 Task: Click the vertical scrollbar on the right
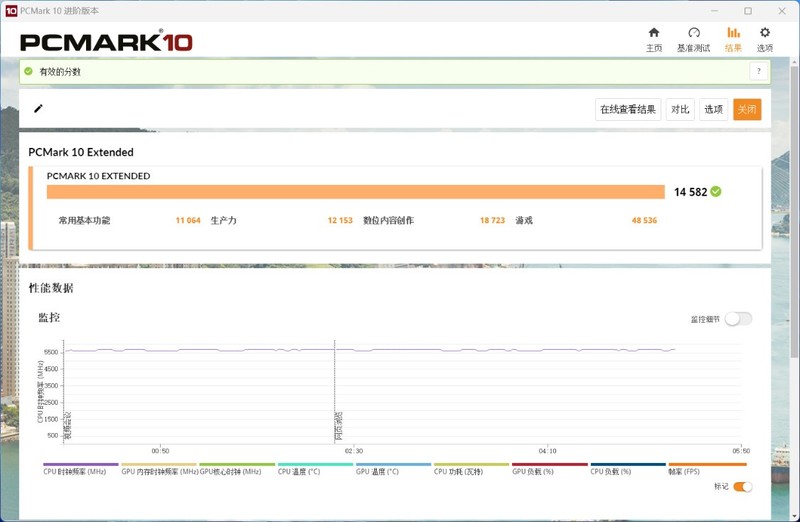coord(794,214)
